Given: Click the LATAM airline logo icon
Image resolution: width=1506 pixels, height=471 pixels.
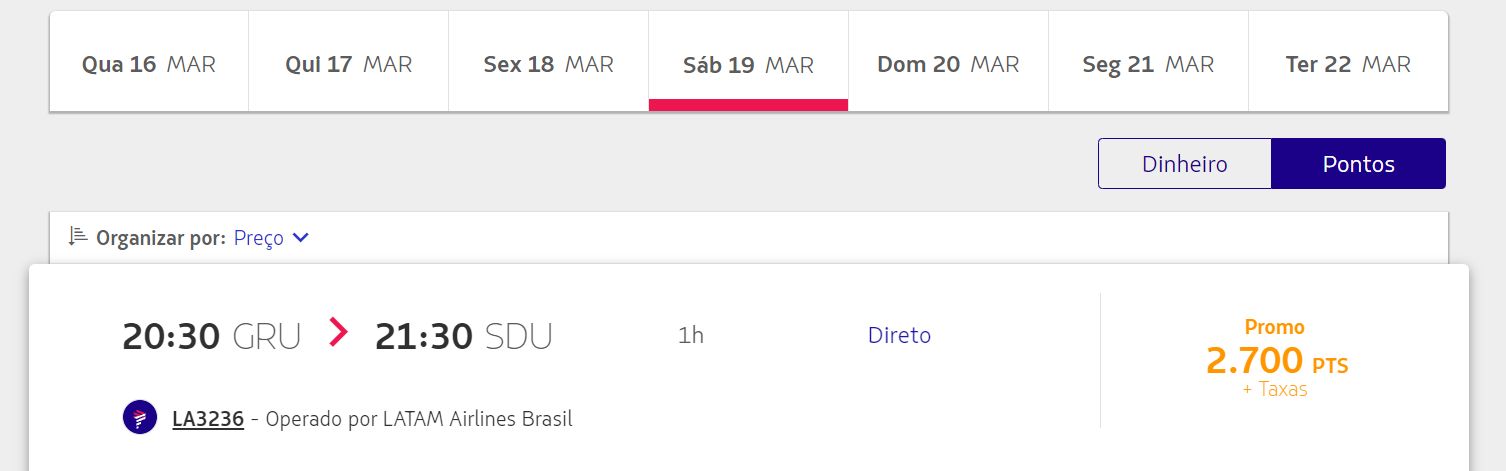Looking at the screenshot, I should click(140, 417).
